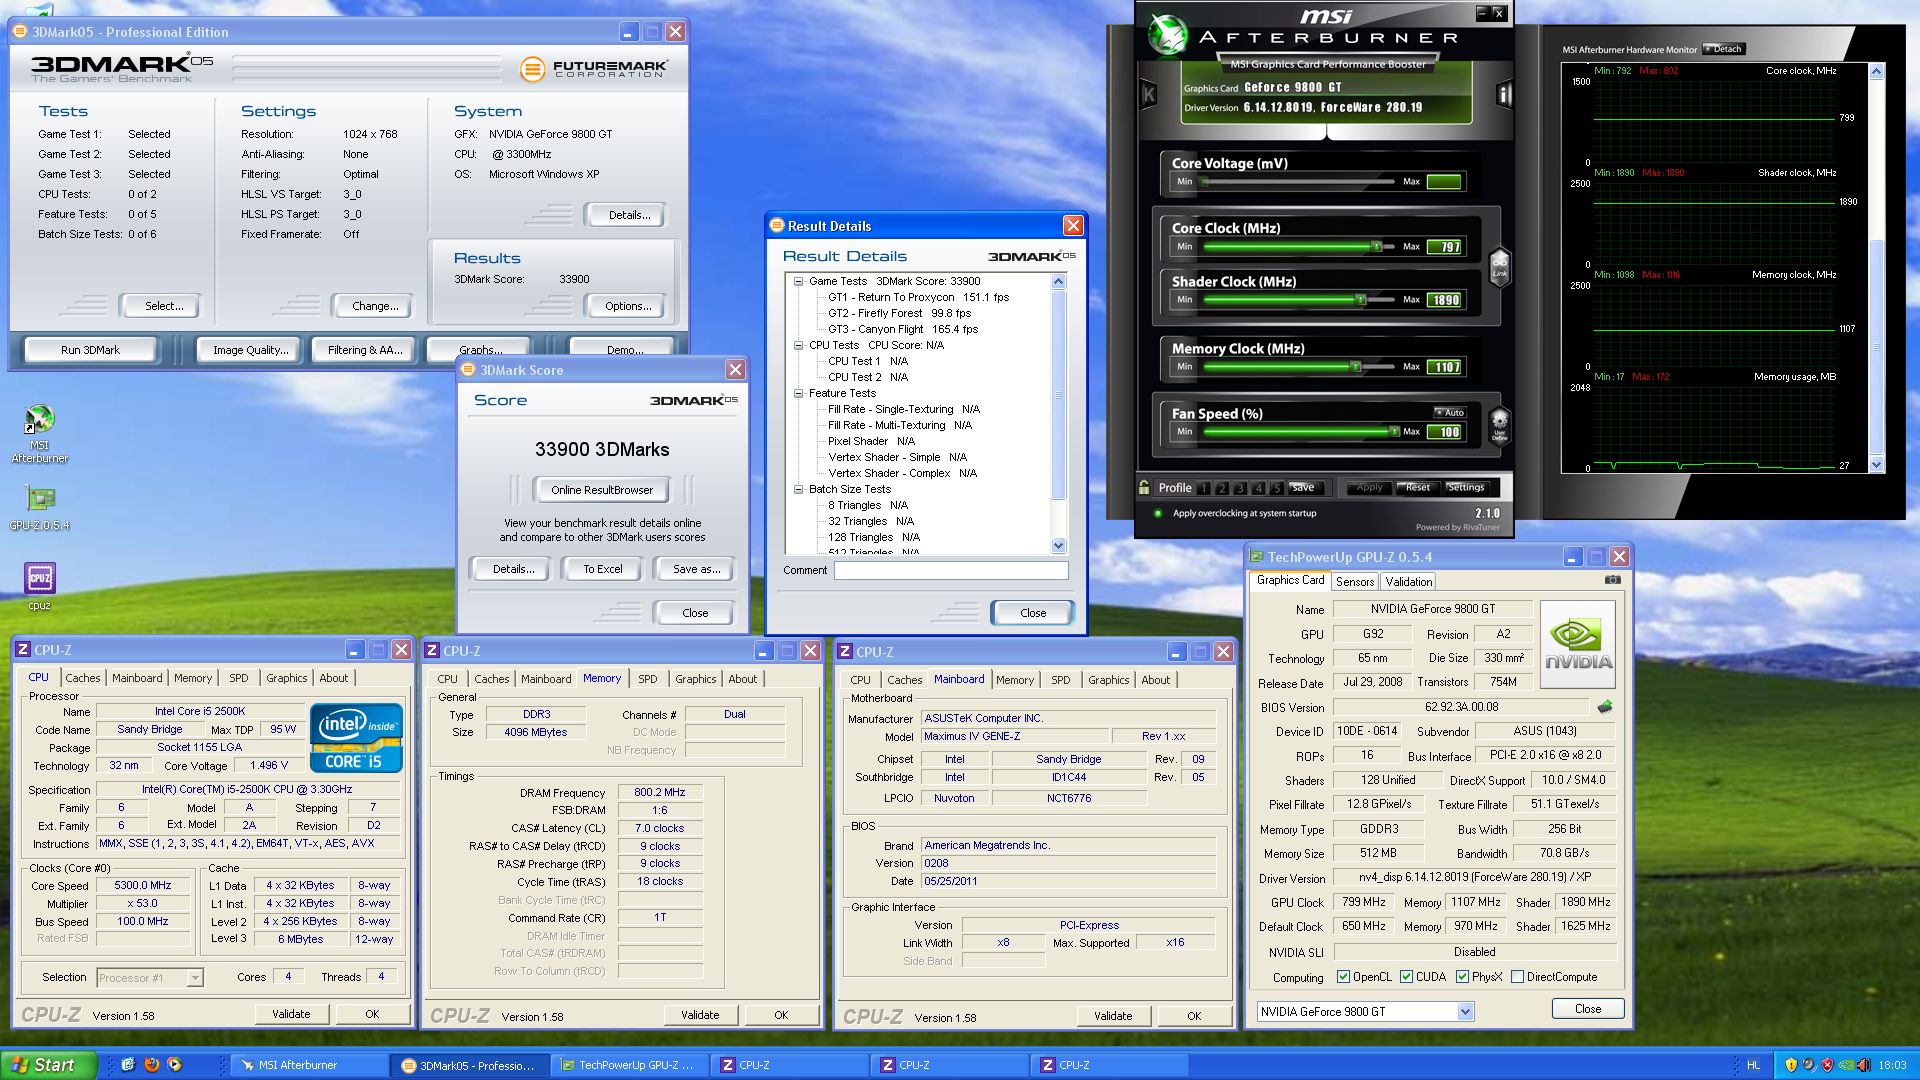Open the CPU-Z Processor selection dropdown
The width and height of the screenshot is (1920, 1080).
coord(195,978)
